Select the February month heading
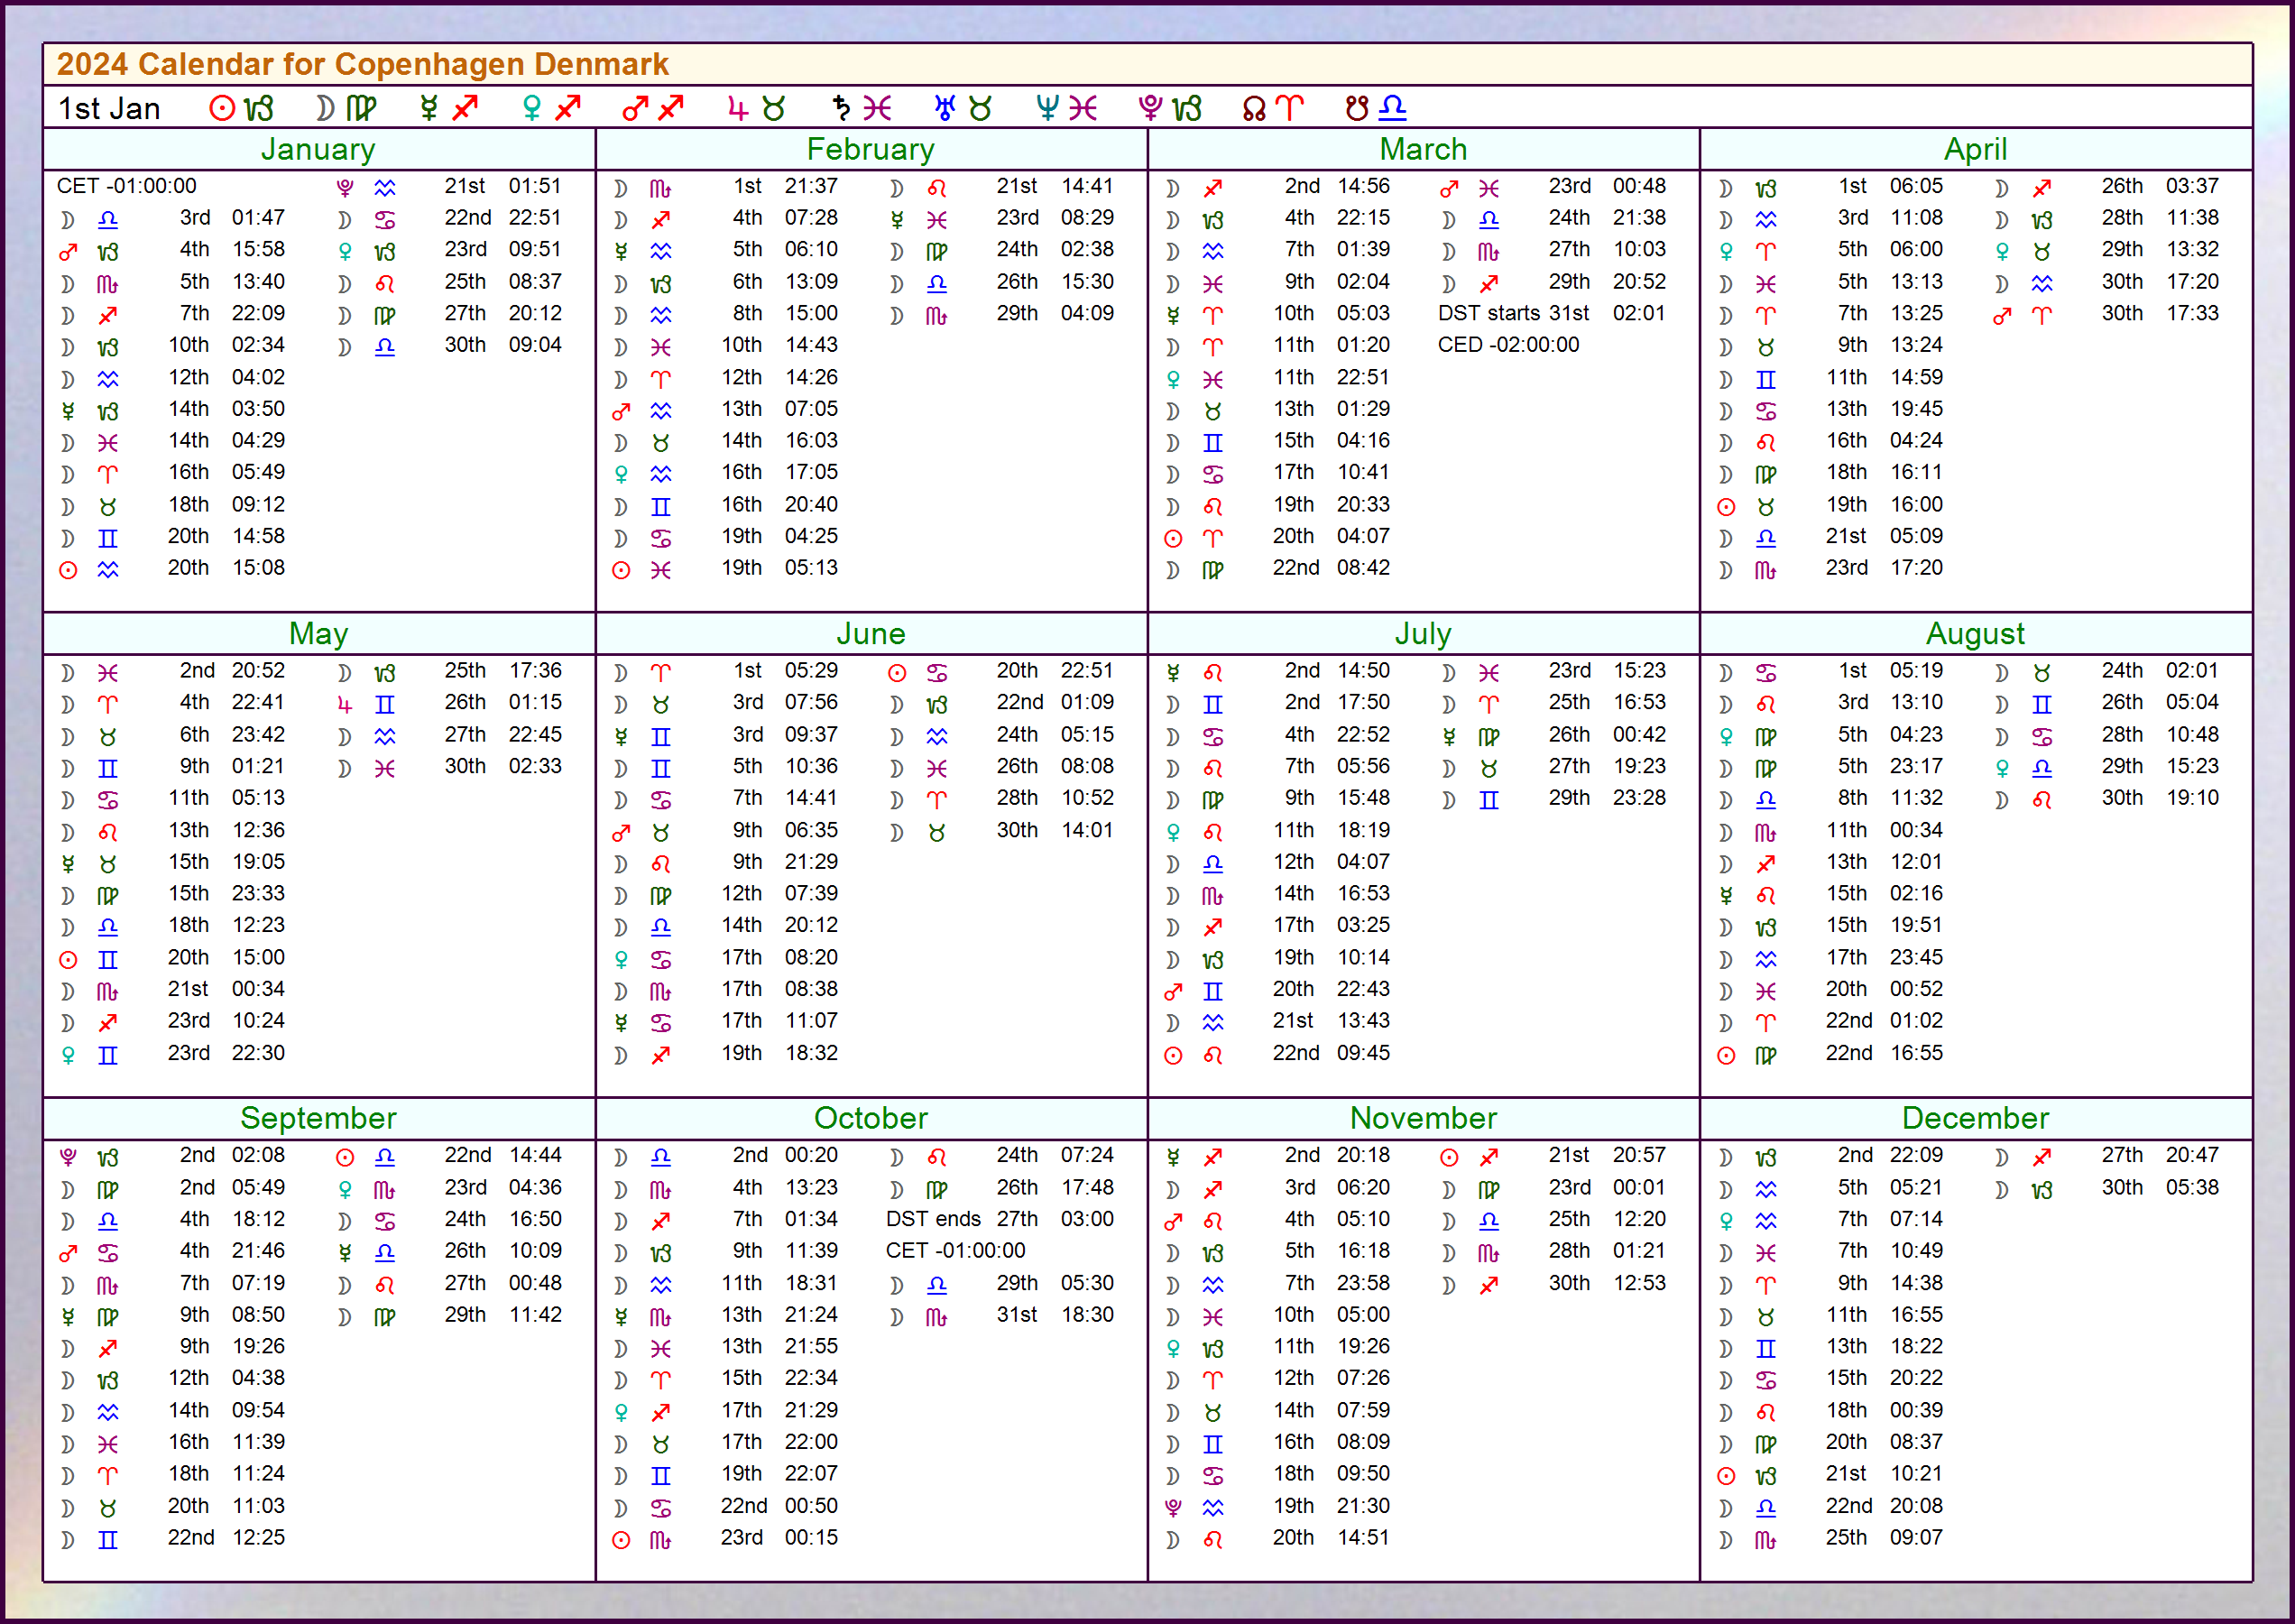Viewport: 2295px width, 1624px height. pos(870,149)
